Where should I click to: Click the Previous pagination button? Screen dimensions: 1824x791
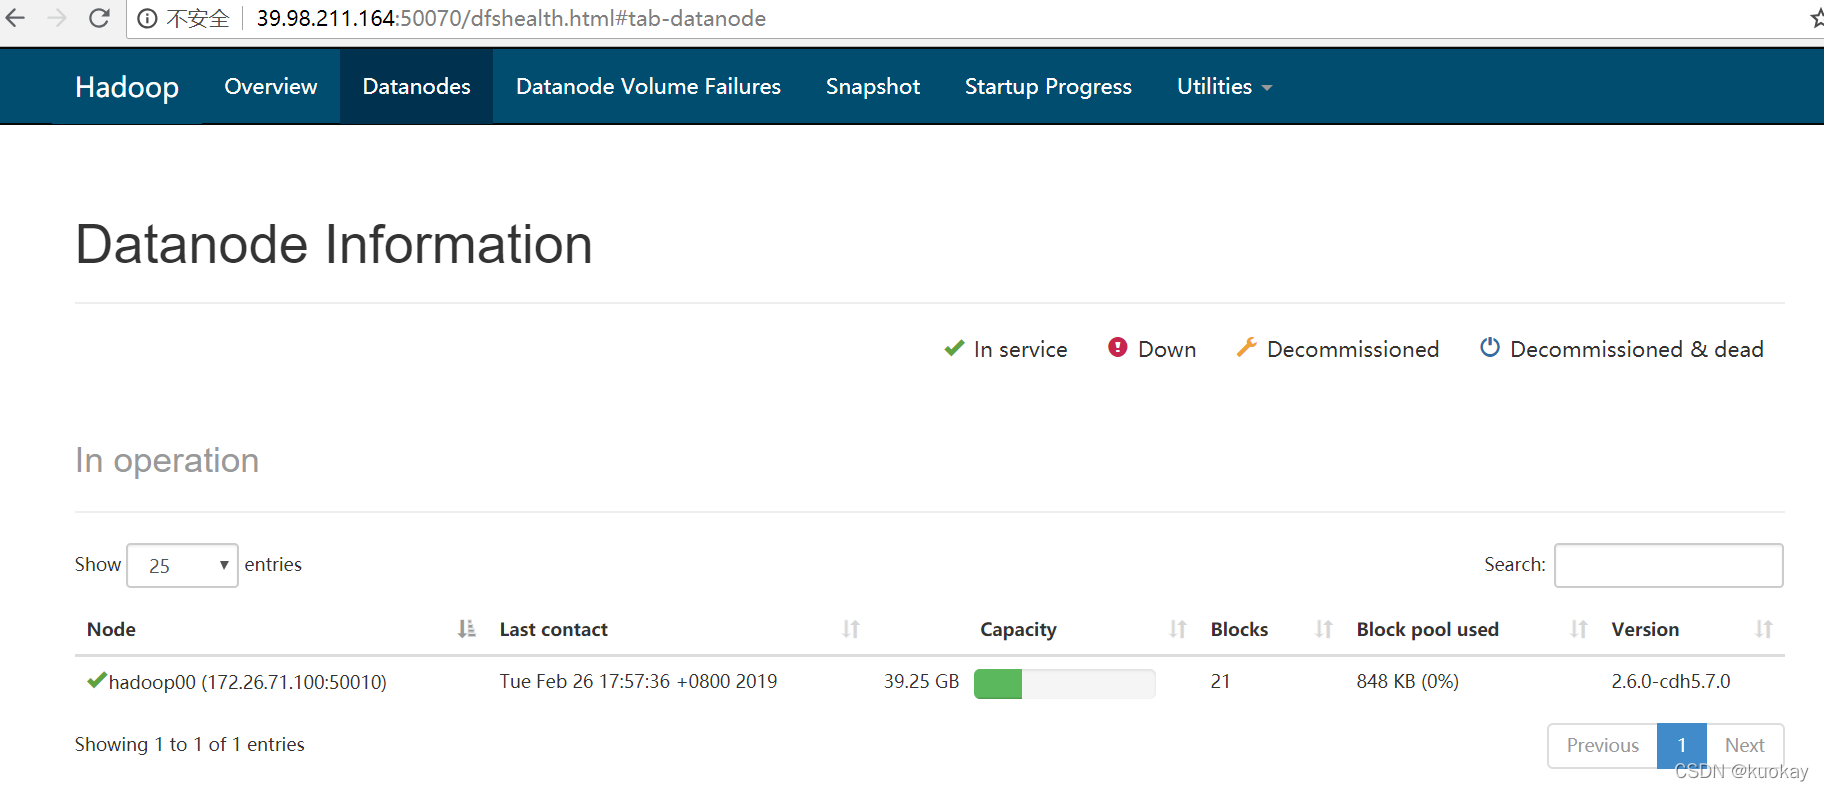point(1602,745)
